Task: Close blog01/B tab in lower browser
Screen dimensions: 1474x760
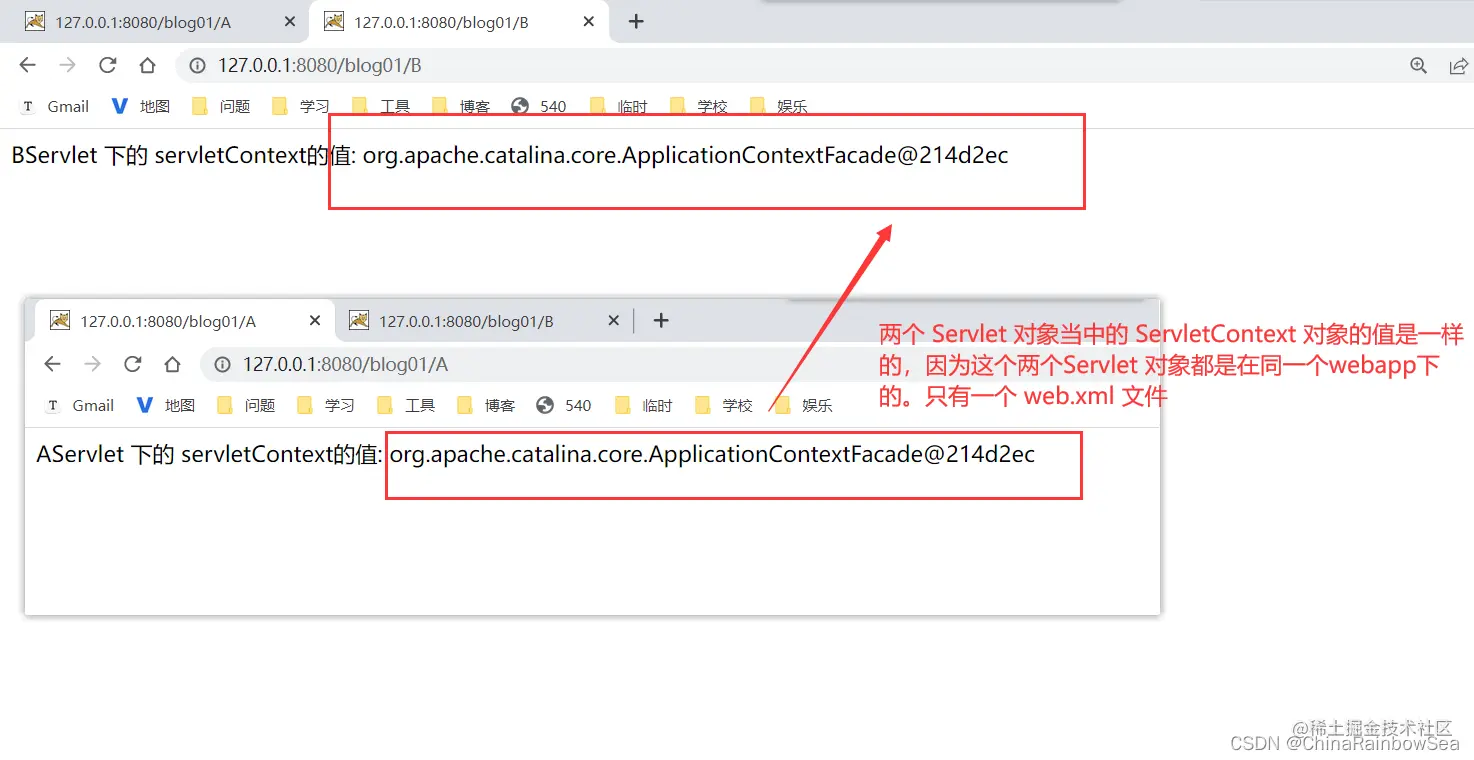Action: (614, 321)
